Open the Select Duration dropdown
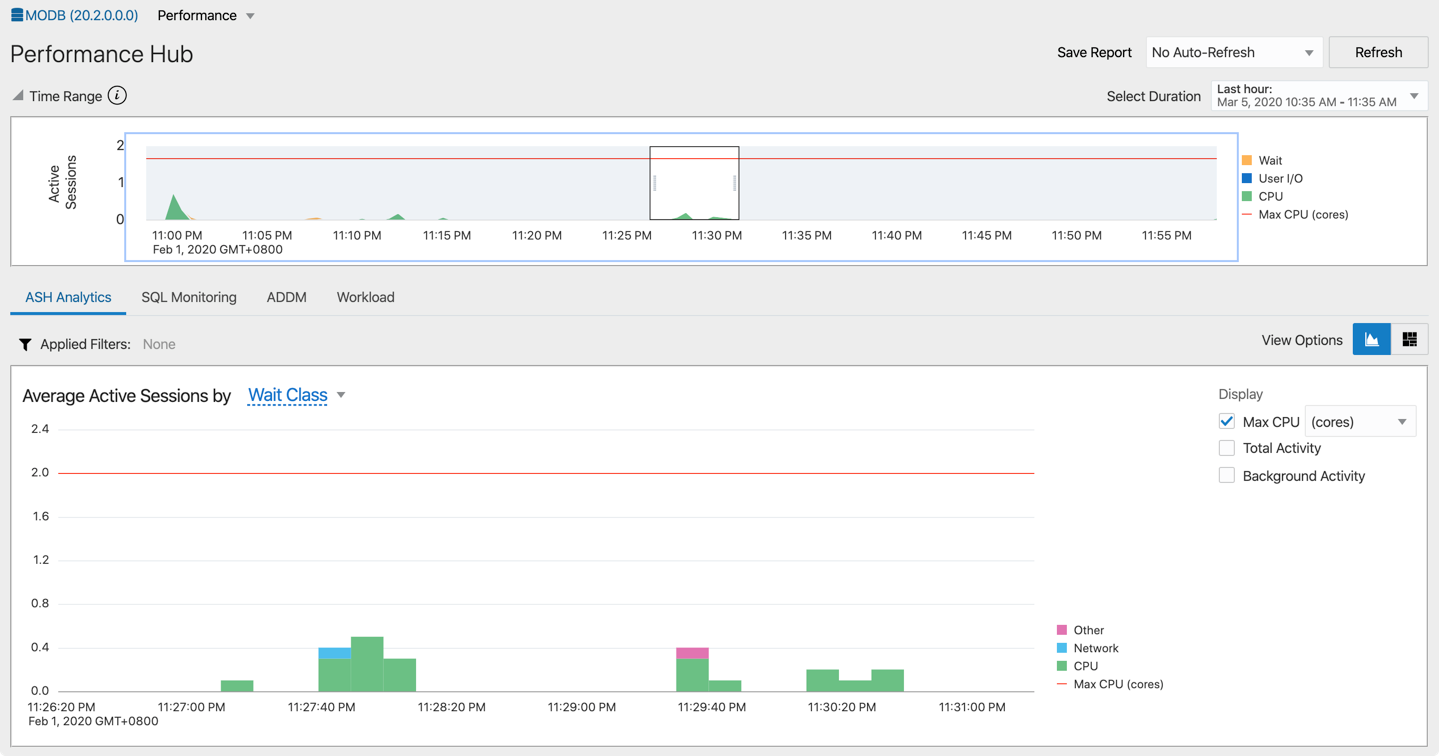This screenshot has height=756, width=1439. pos(1416,95)
